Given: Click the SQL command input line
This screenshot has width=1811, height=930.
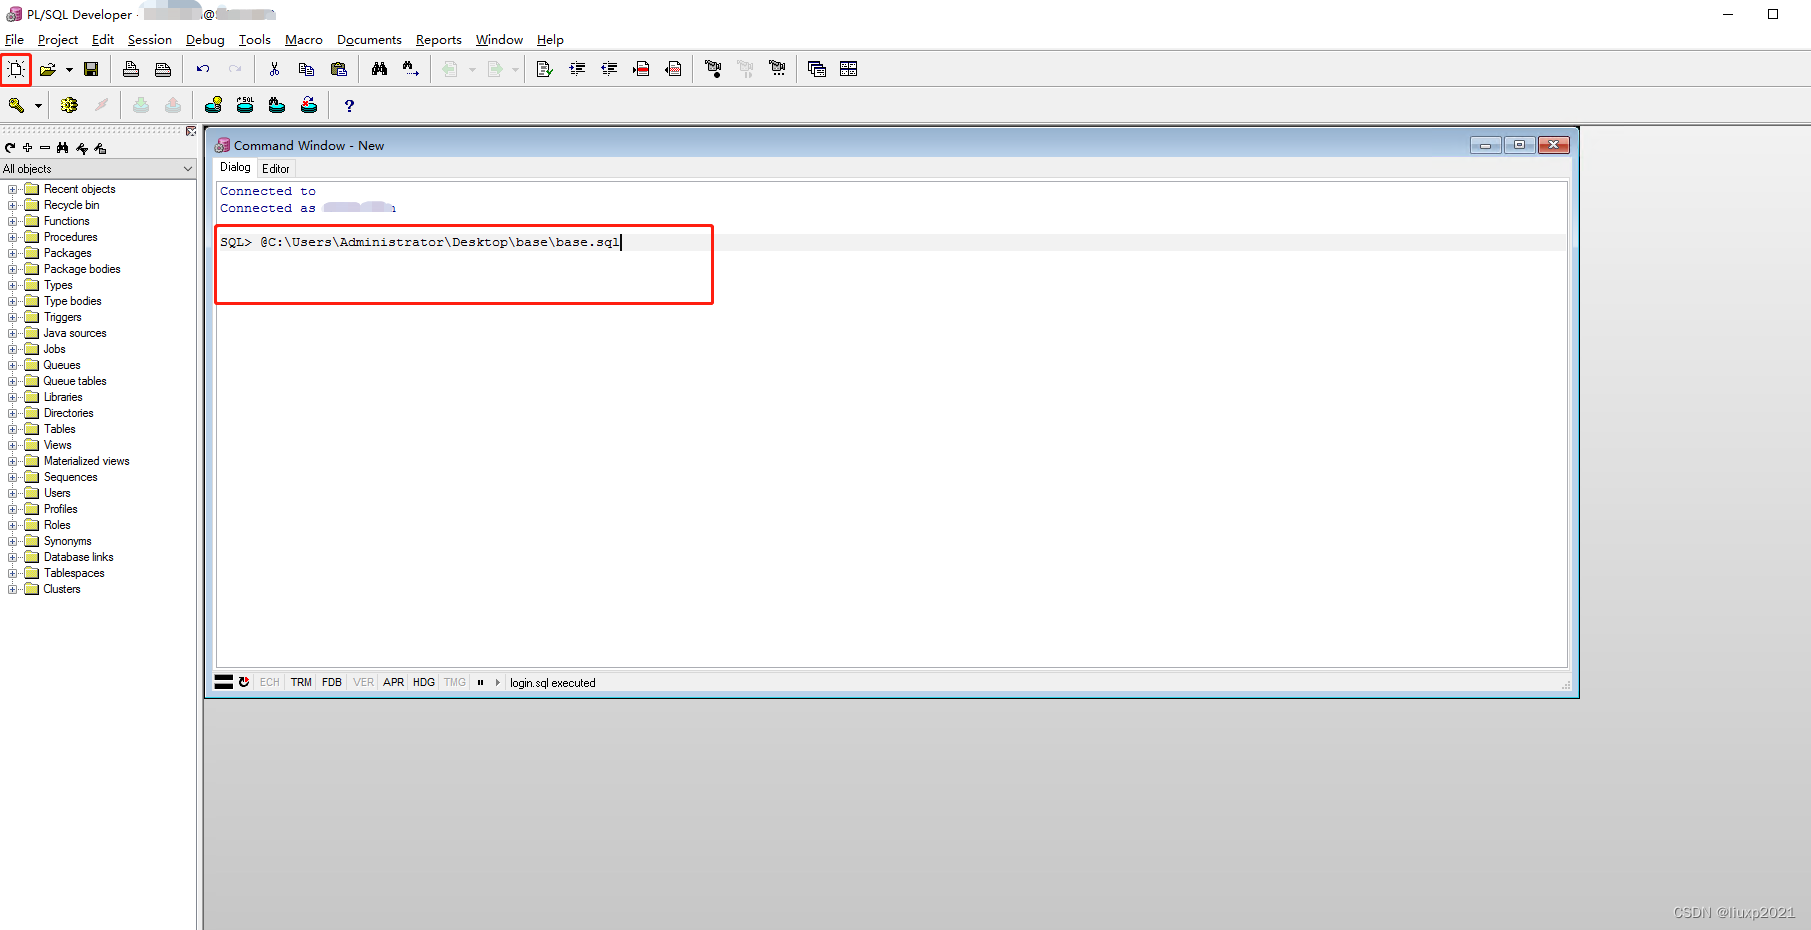Looking at the screenshot, I should coord(891,243).
